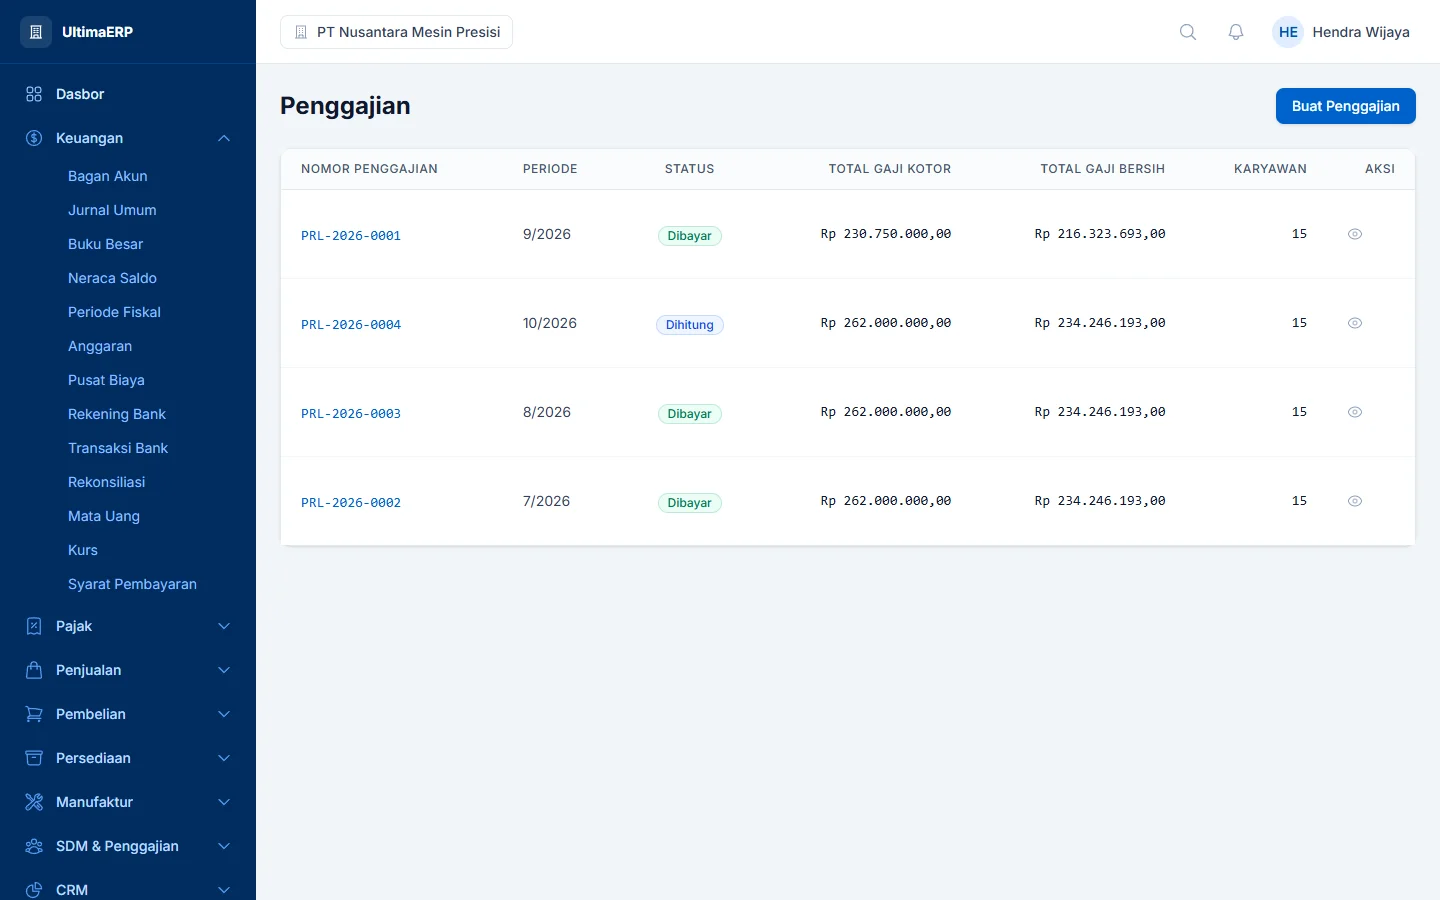Click the HE user avatar

pyautogui.click(x=1288, y=32)
